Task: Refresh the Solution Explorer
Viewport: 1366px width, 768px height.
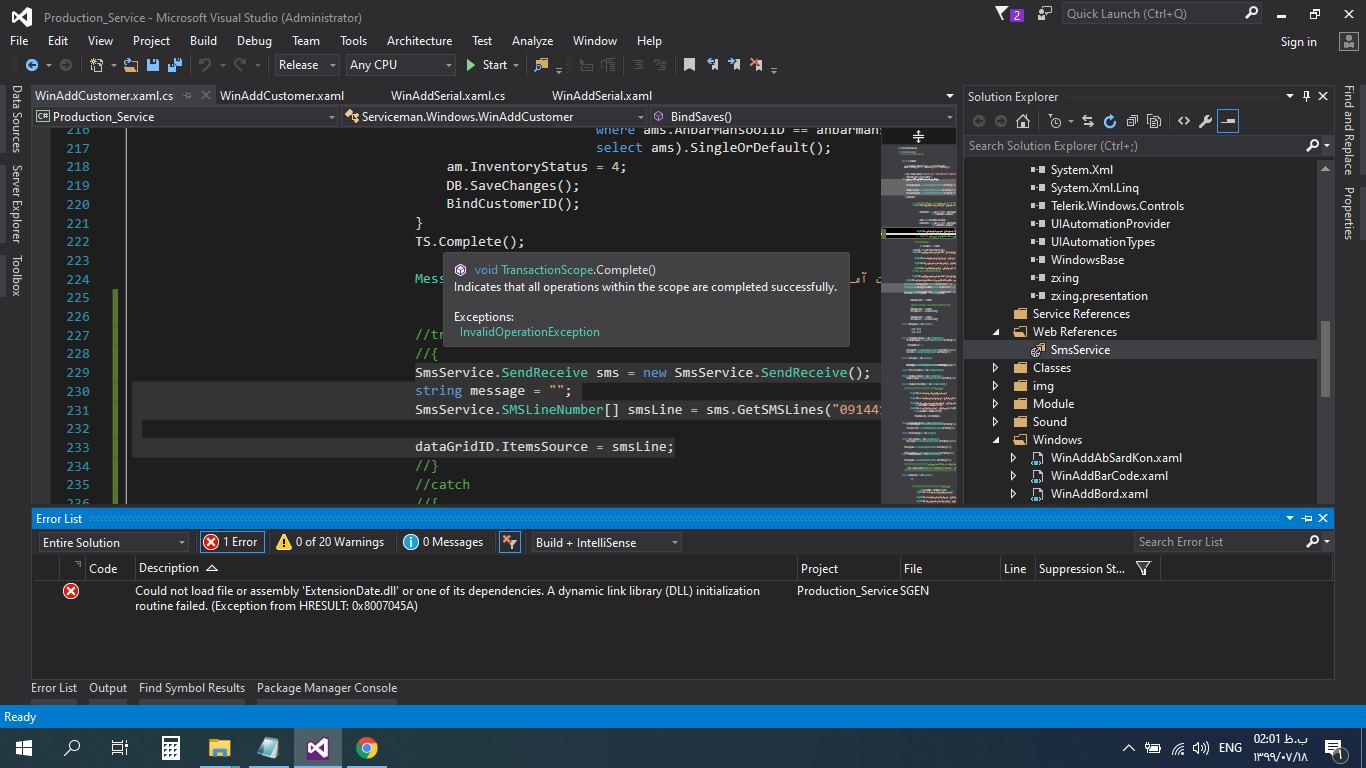Action: point(1110,121)
